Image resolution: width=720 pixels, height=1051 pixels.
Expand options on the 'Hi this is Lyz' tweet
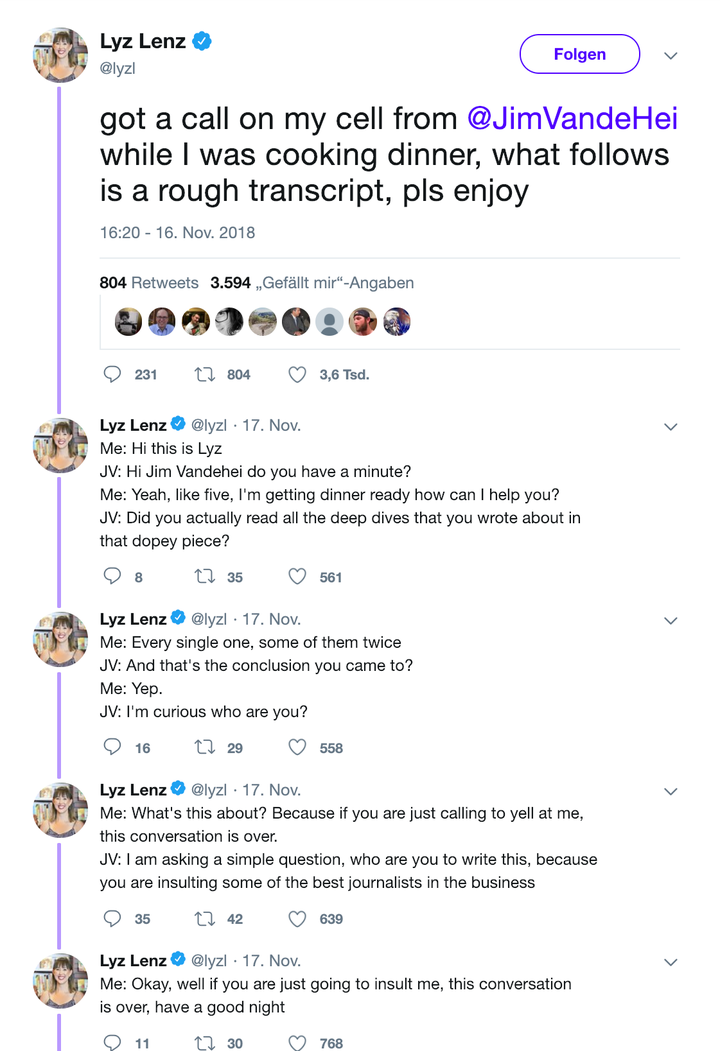point(670,427)
